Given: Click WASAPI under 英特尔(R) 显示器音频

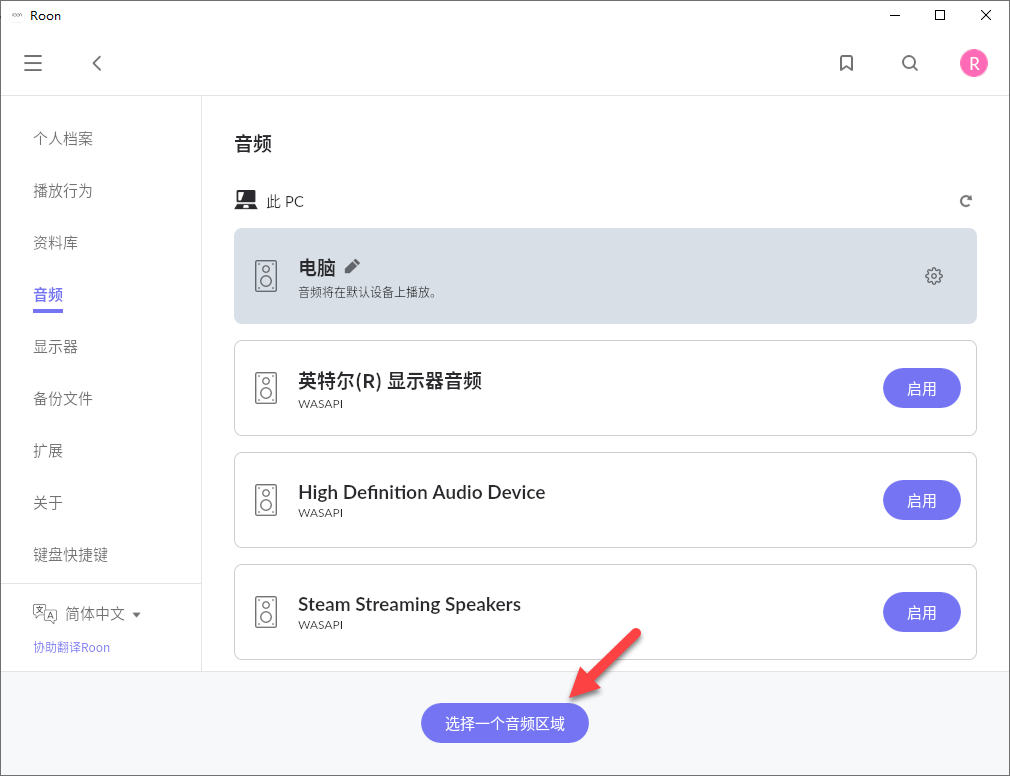Looking at the screenshot, I should (321, 404).
